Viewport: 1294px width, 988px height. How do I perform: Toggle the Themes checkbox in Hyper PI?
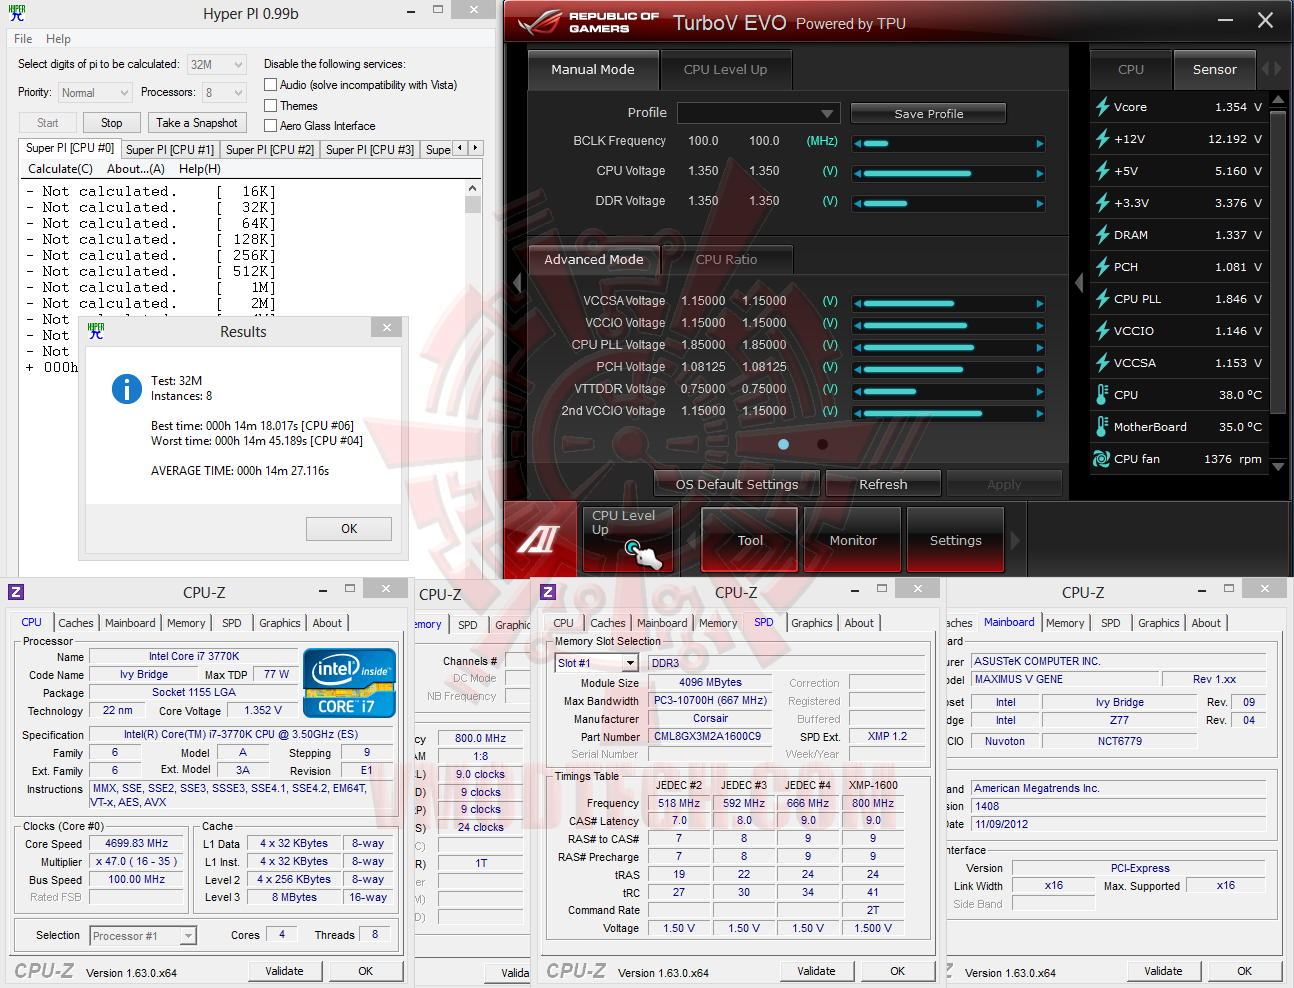[x=270, y=105]
